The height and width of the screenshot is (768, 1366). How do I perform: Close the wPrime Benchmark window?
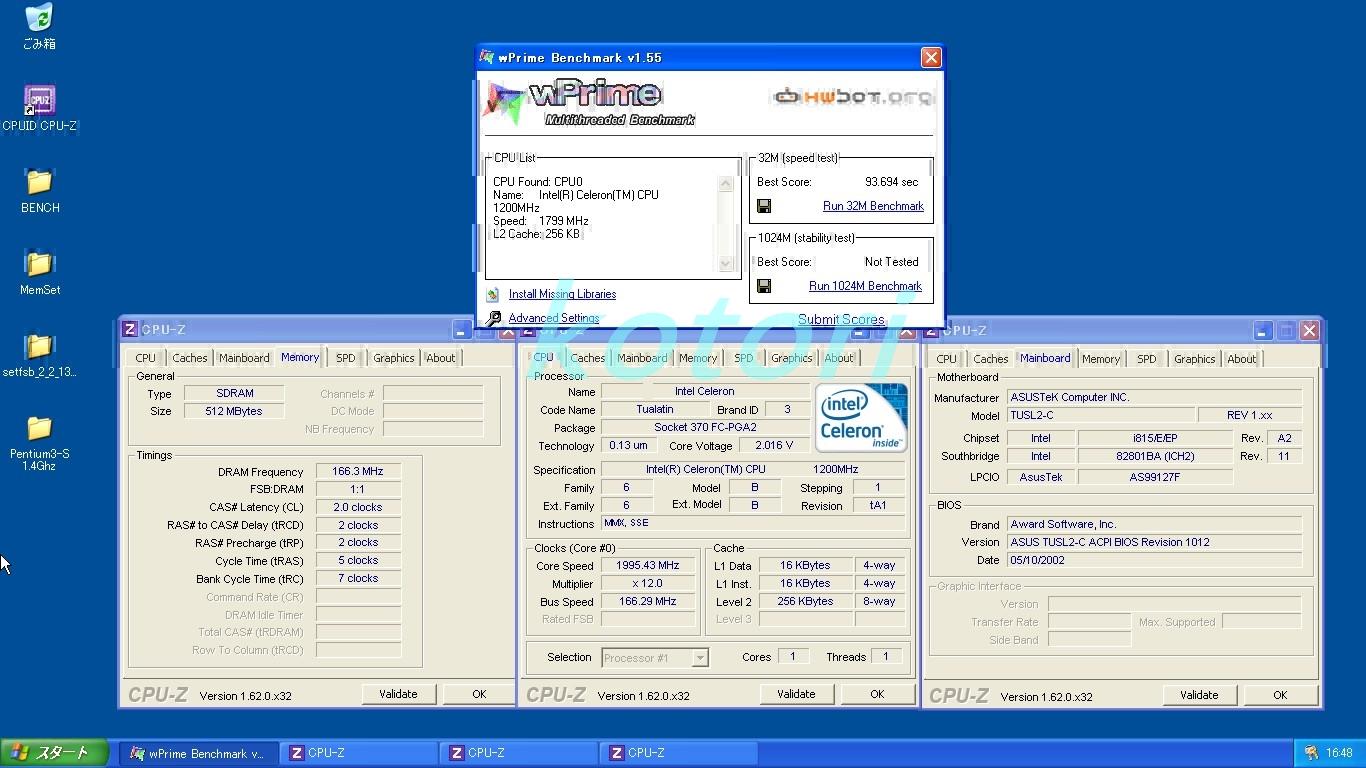pos(931,57)
